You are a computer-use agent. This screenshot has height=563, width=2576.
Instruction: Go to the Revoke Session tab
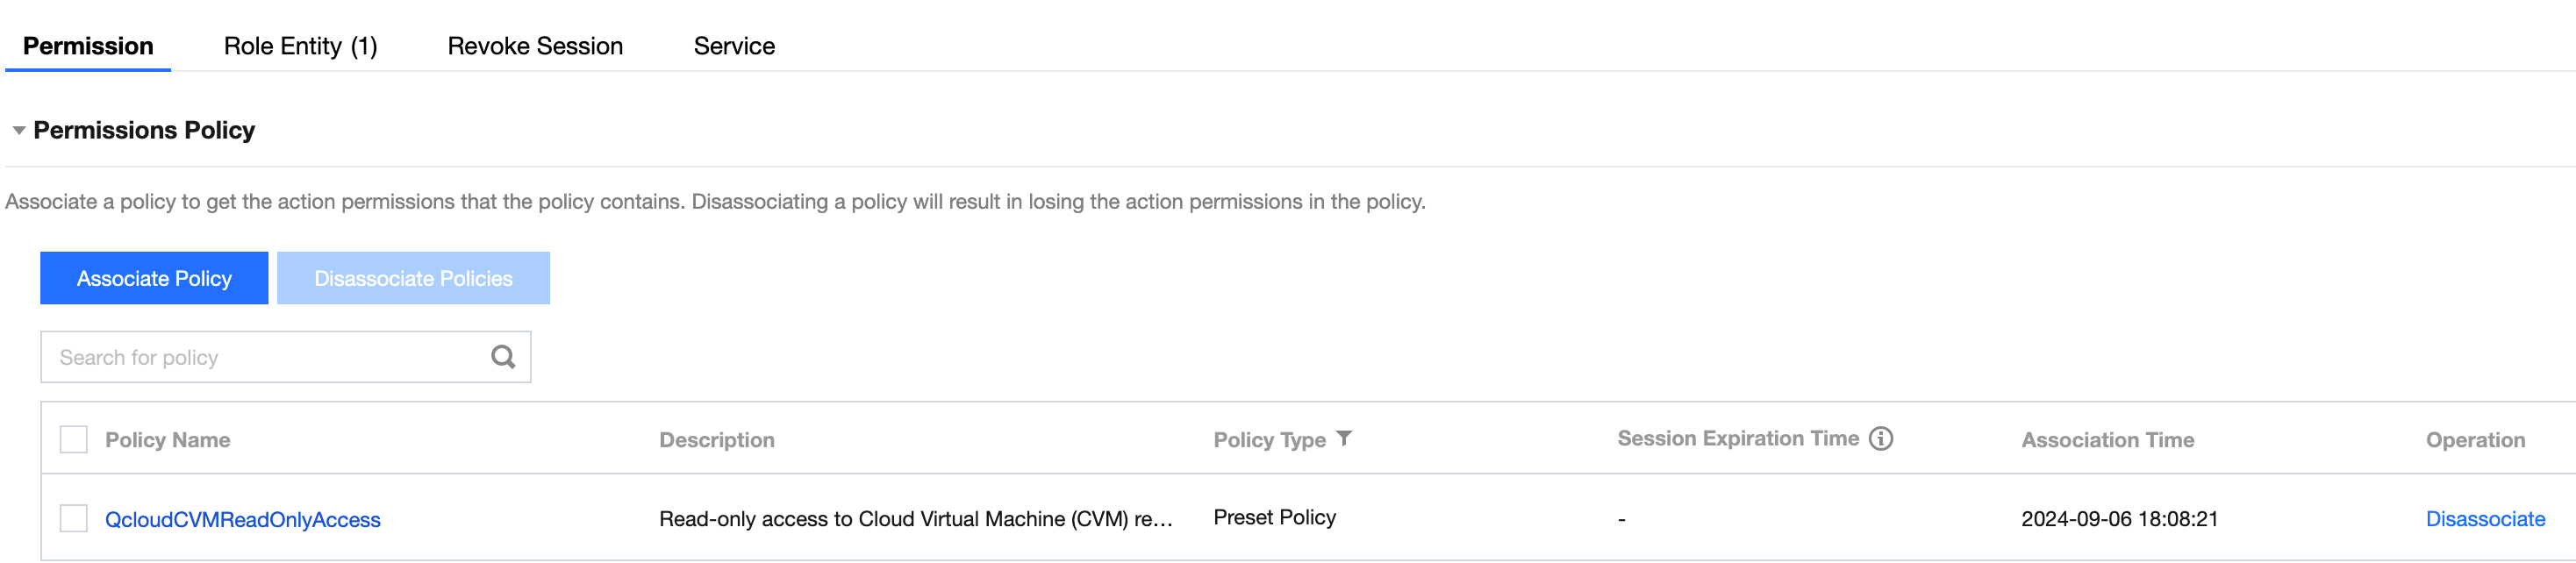point(535,46)
